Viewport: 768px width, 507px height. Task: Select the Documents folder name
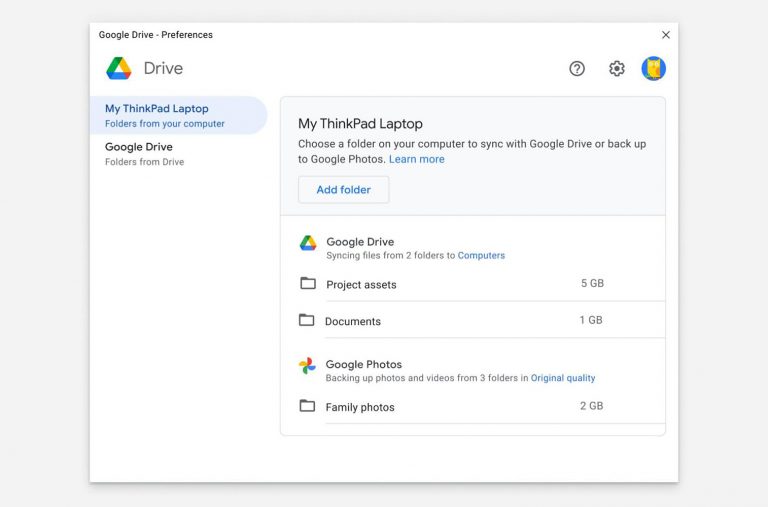tap(353, 322)
